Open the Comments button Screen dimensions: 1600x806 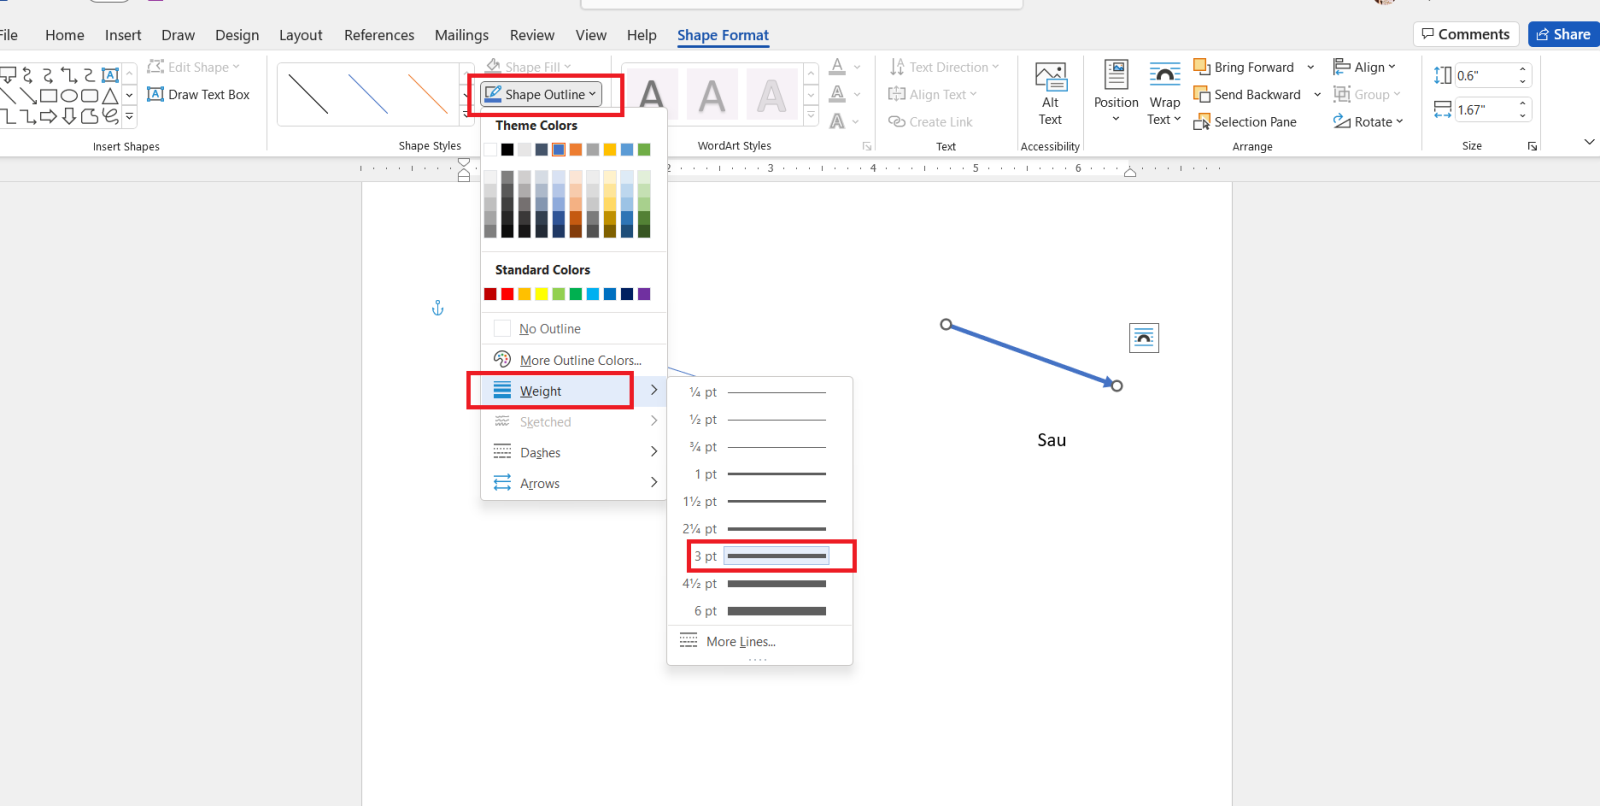pyautogui.click(x=1466, y=34)
